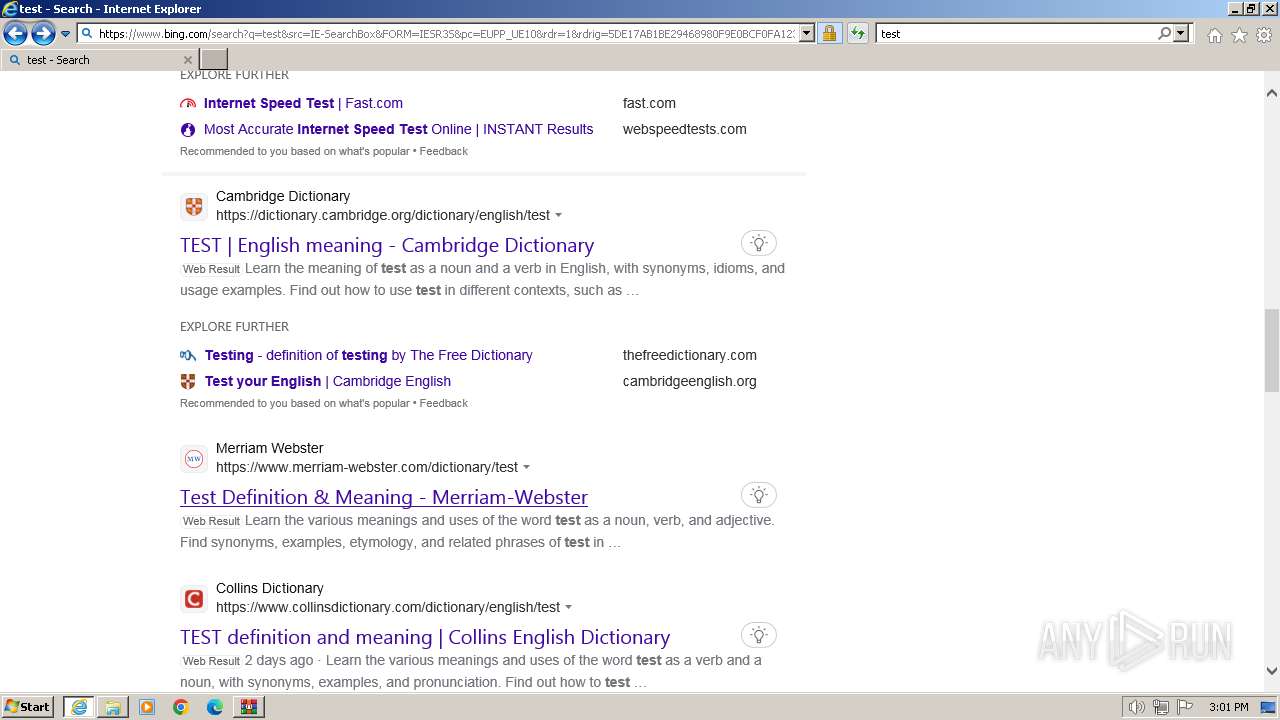The image size is (1280, 720).
Task: Open Testing definition by The Free Dictionary
Action: point(368,355)
